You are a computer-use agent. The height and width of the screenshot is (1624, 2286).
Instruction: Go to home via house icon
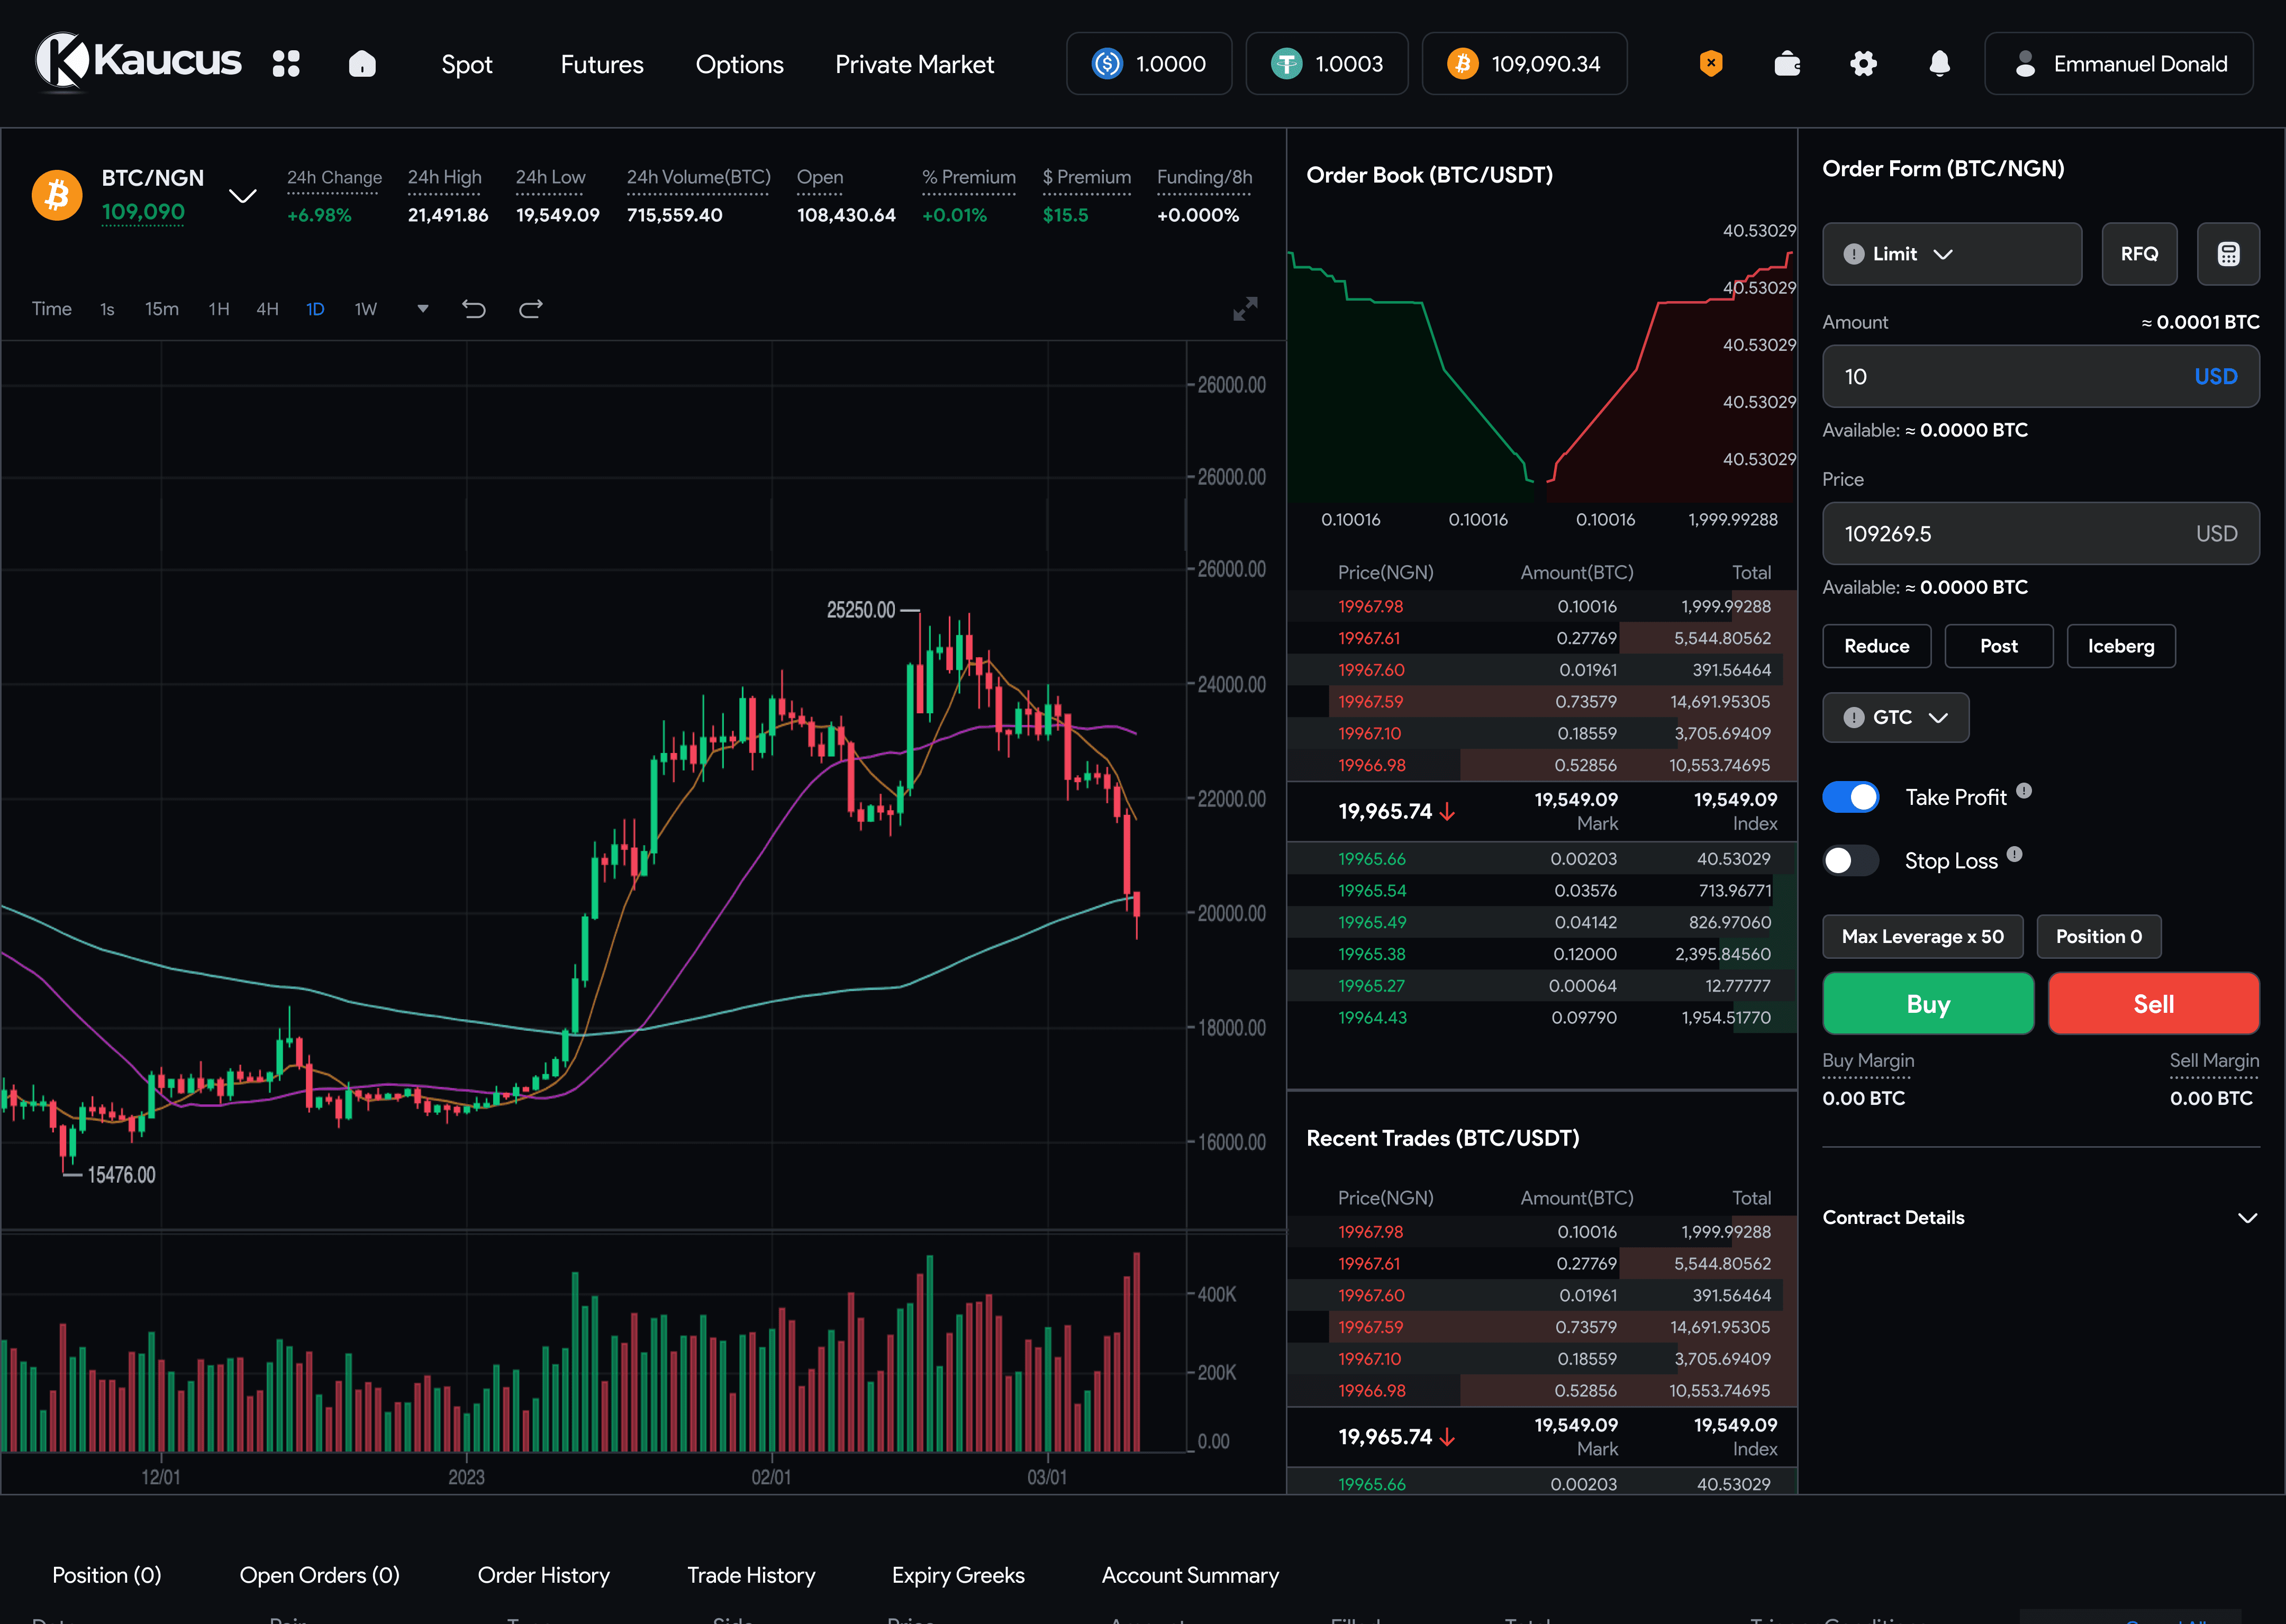click(362, 64)
